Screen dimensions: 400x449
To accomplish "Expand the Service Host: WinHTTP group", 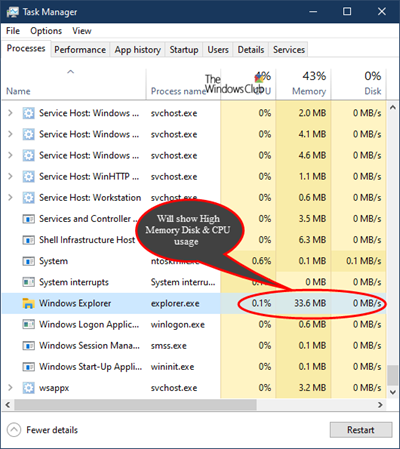I will tap(10, 176).
